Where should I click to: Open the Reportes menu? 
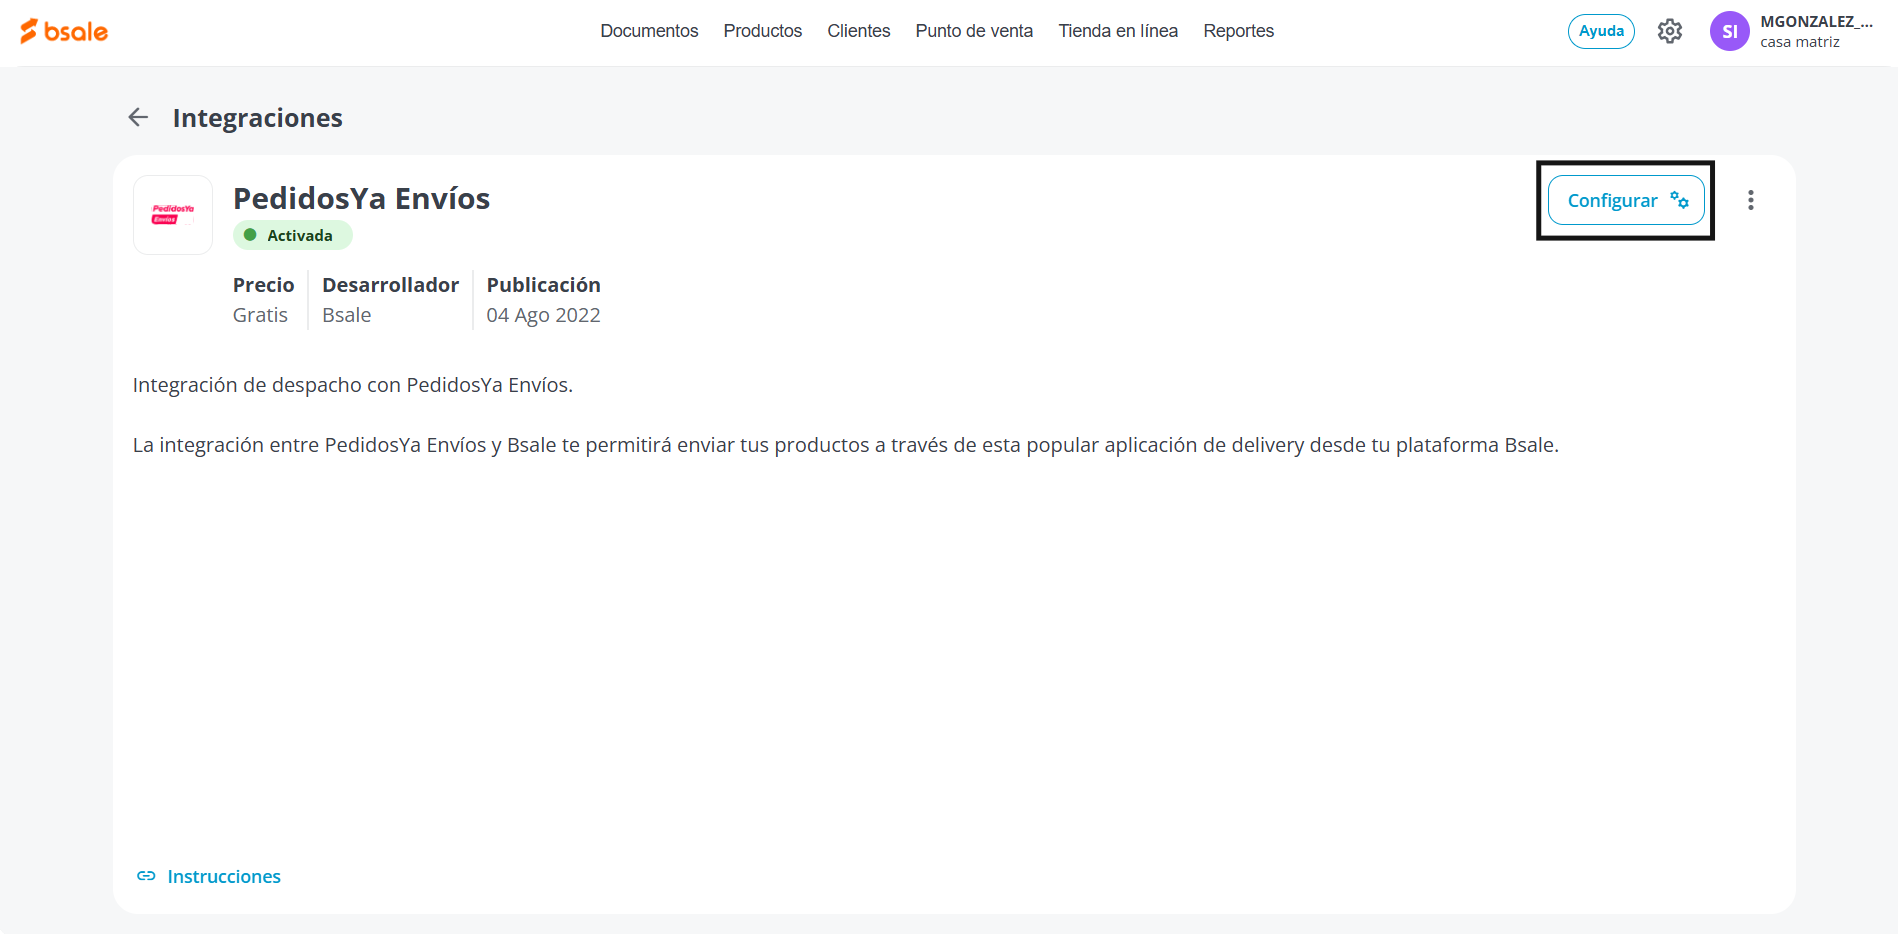[1238, 31]
